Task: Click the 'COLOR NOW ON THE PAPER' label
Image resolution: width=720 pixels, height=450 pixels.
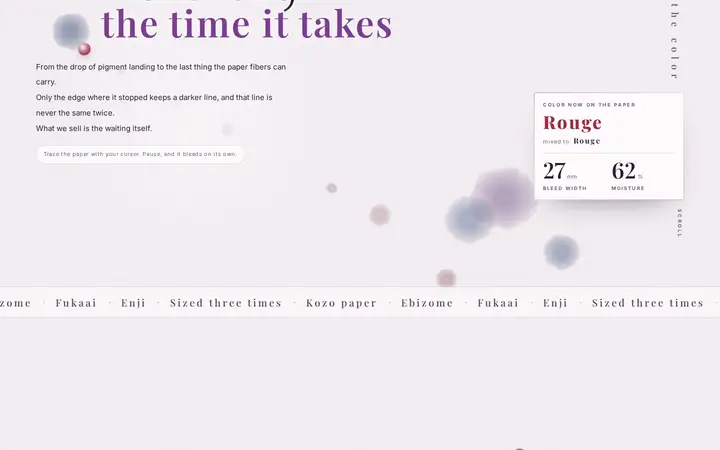Action: [x=589, y=105]
